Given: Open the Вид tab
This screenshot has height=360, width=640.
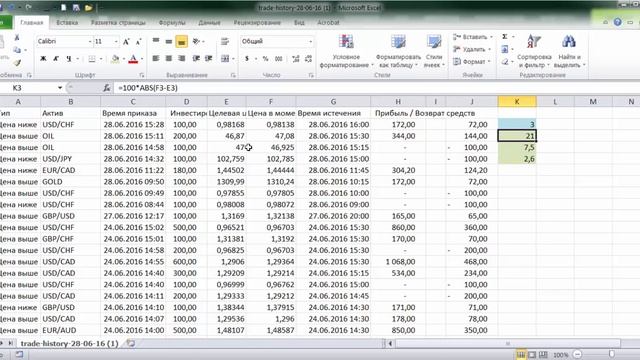Looking at the screenshot, I should tap(299, 22).
